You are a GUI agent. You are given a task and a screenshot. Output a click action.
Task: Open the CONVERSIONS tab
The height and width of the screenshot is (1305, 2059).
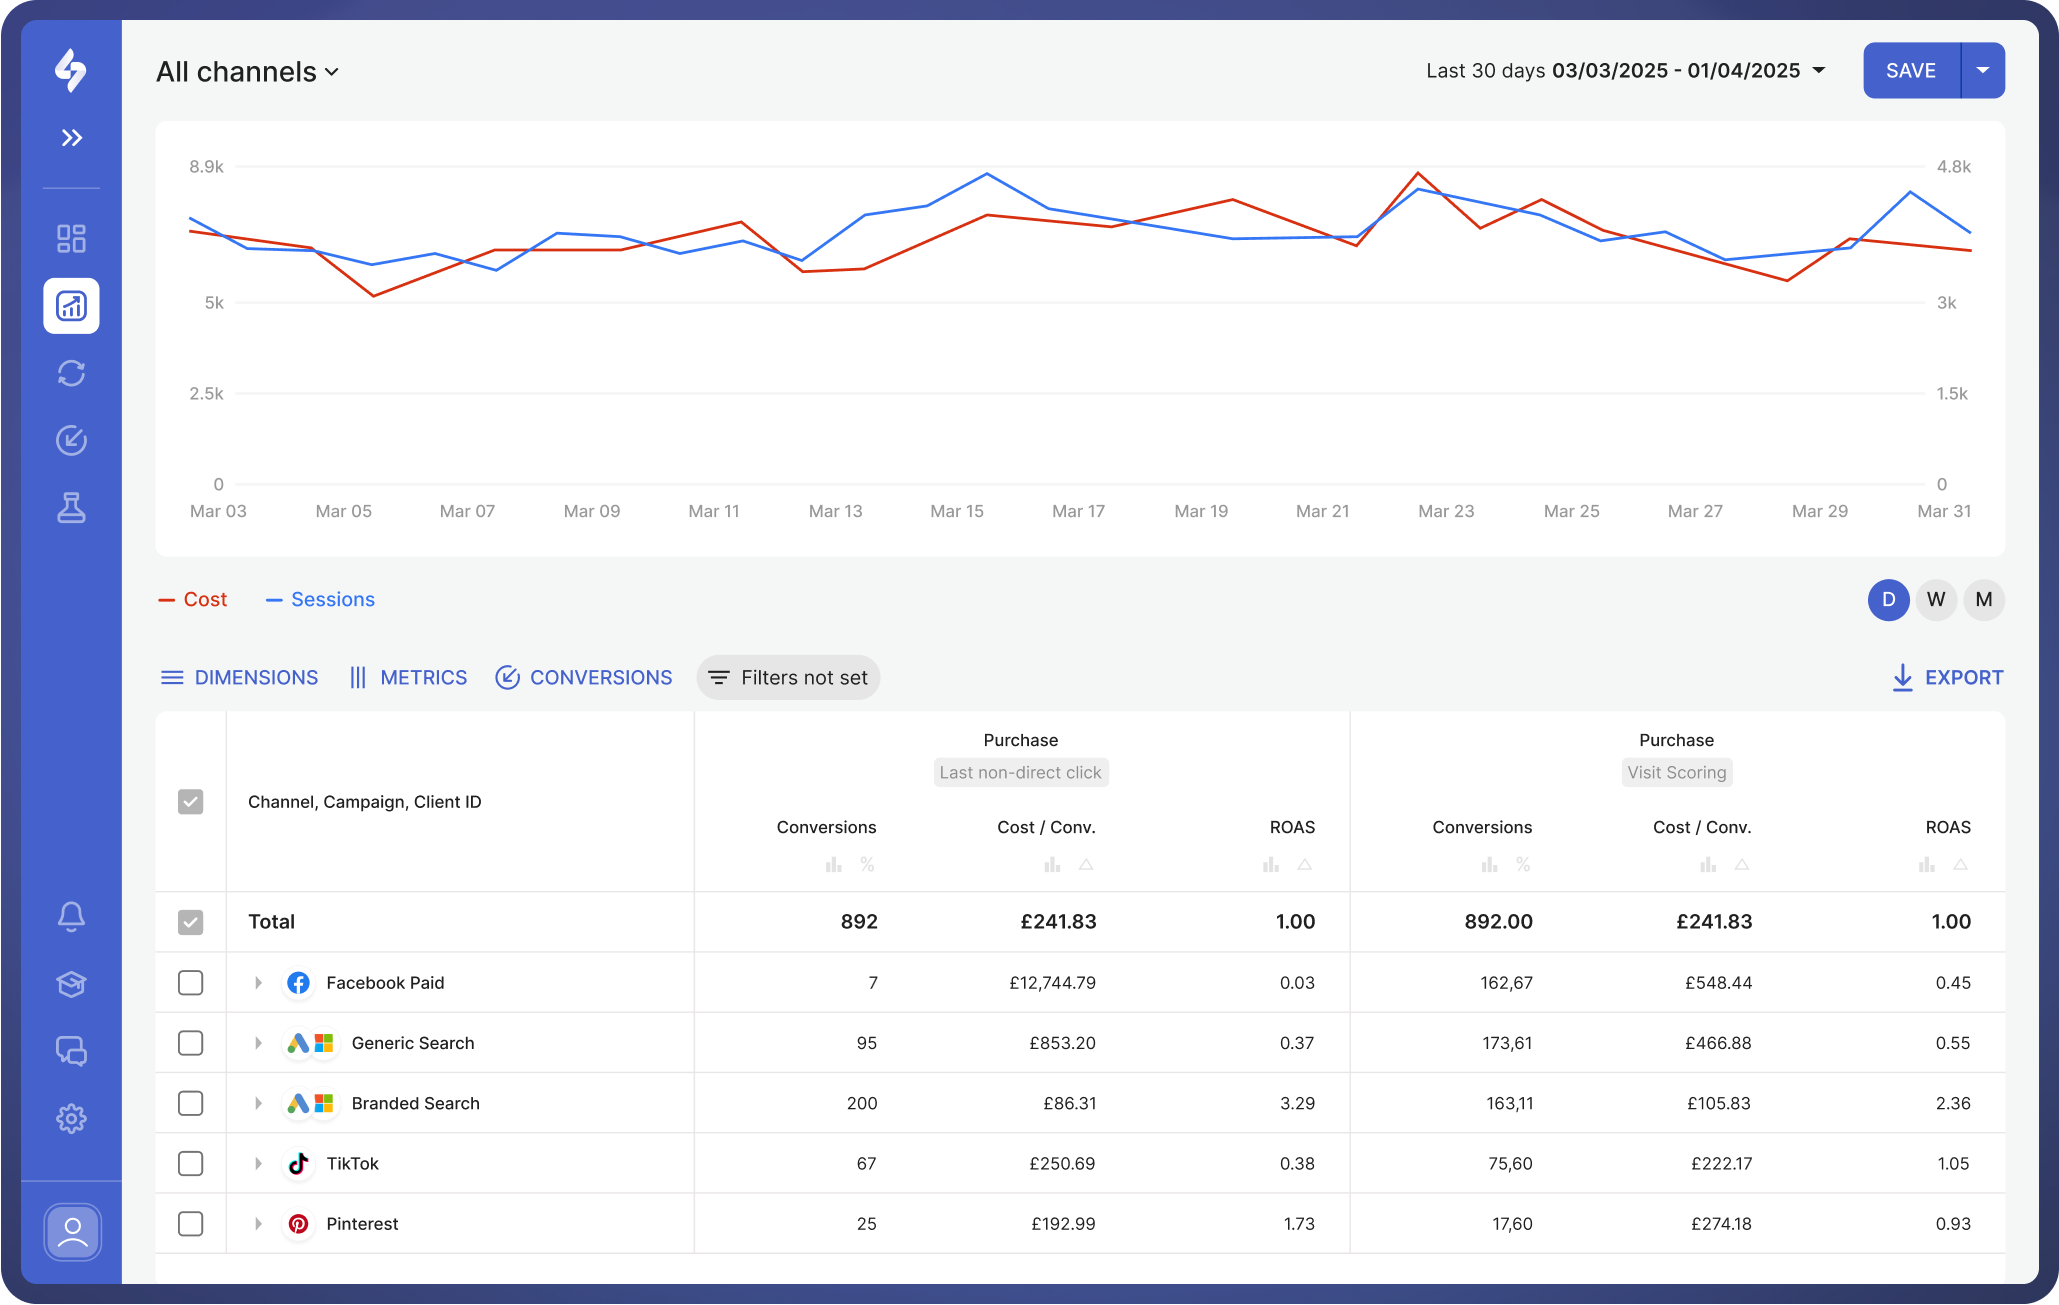point(584,677)
